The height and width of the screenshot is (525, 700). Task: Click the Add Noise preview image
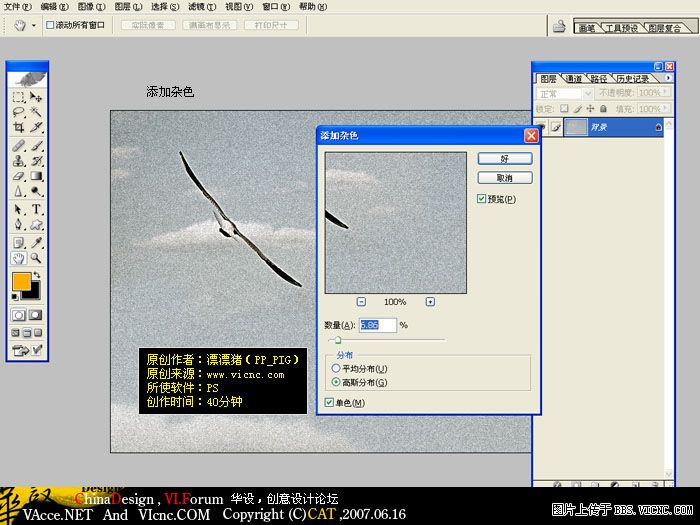pos(396,223)
